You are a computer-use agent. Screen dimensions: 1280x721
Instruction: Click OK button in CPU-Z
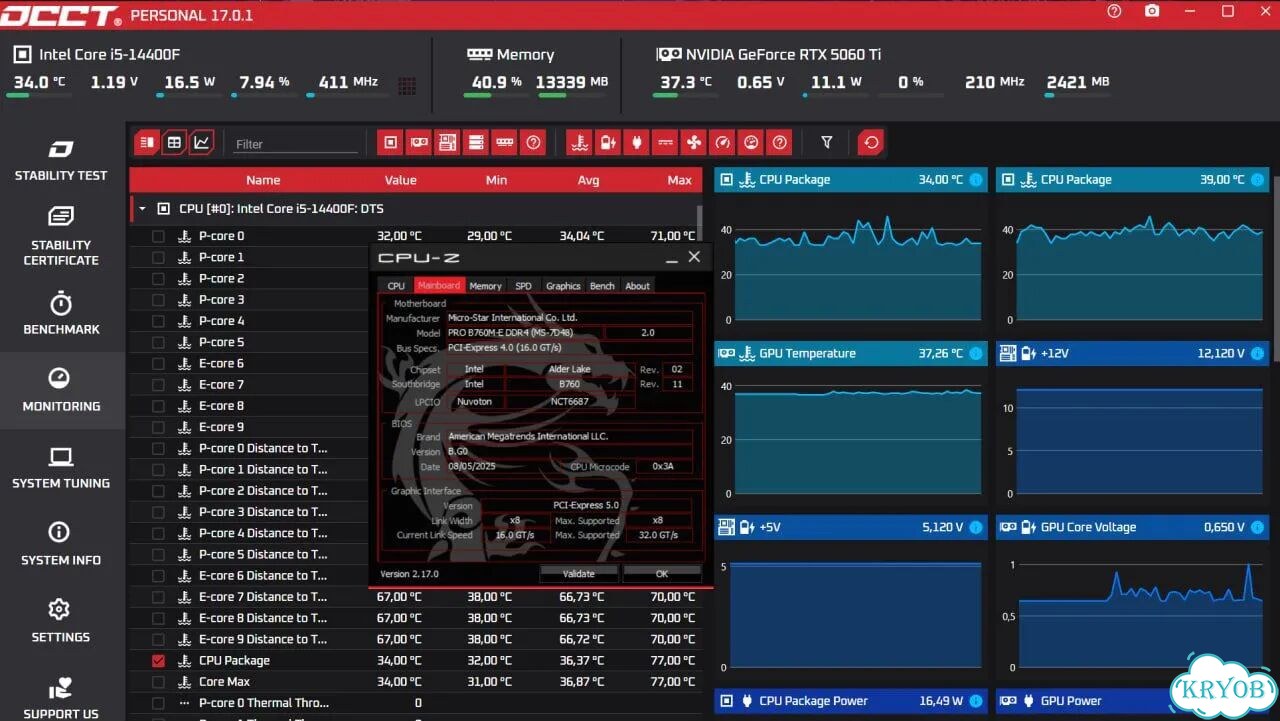(661, 574)
